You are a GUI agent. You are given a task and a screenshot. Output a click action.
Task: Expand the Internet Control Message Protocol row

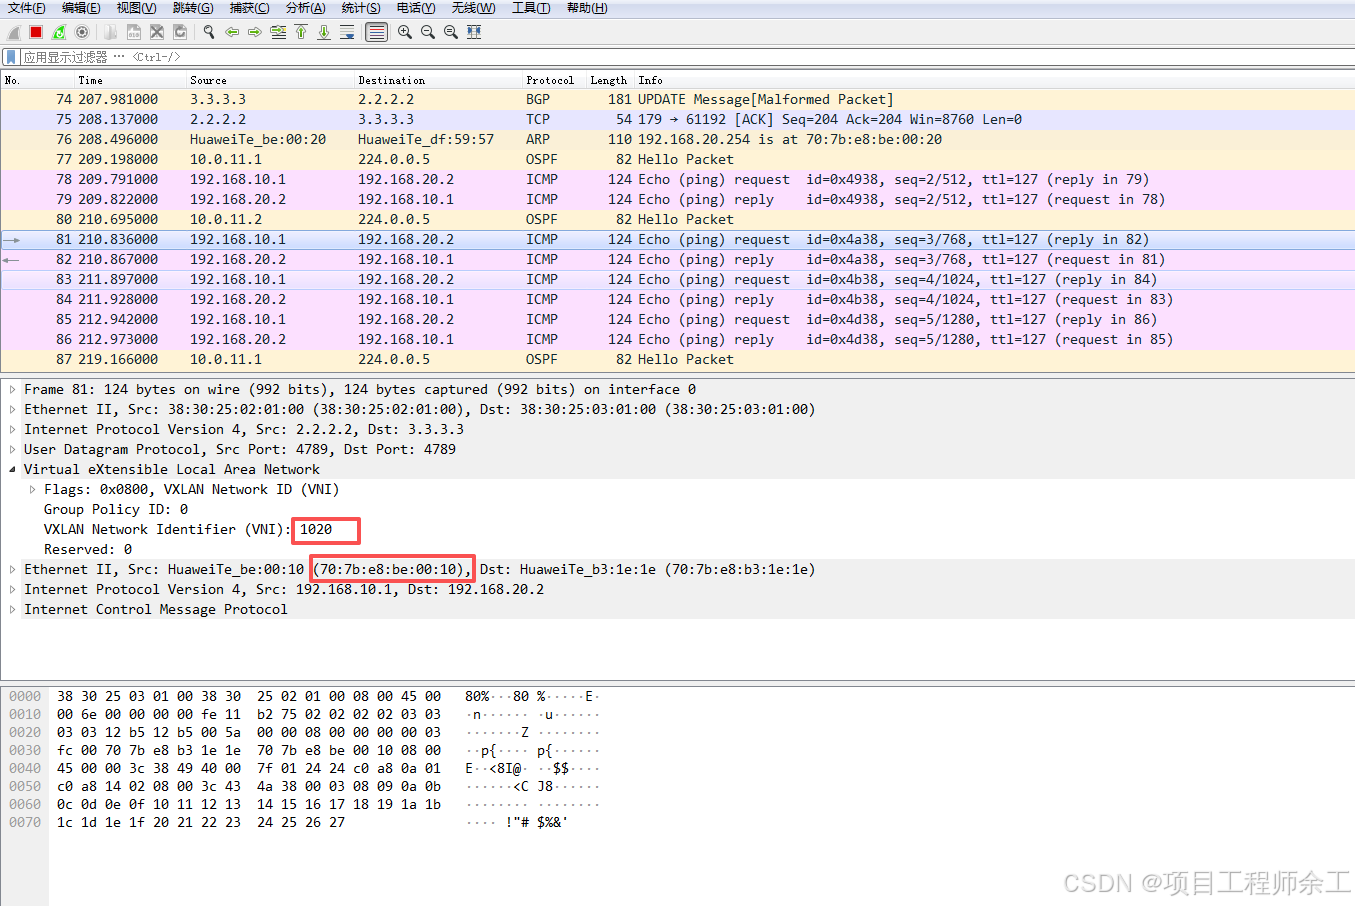click(12, 610)
